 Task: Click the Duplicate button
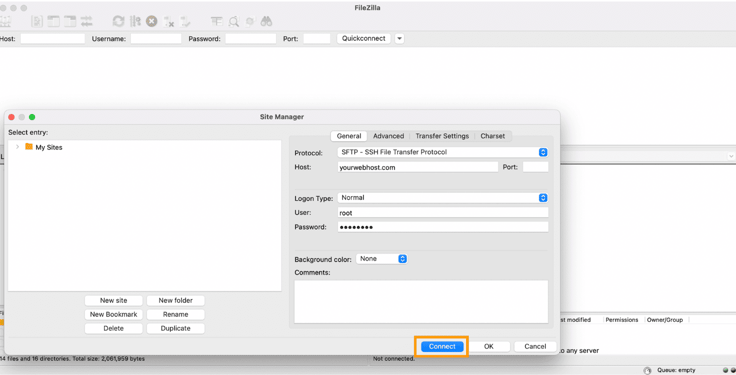pyautogui.click(x=176, y=329)
